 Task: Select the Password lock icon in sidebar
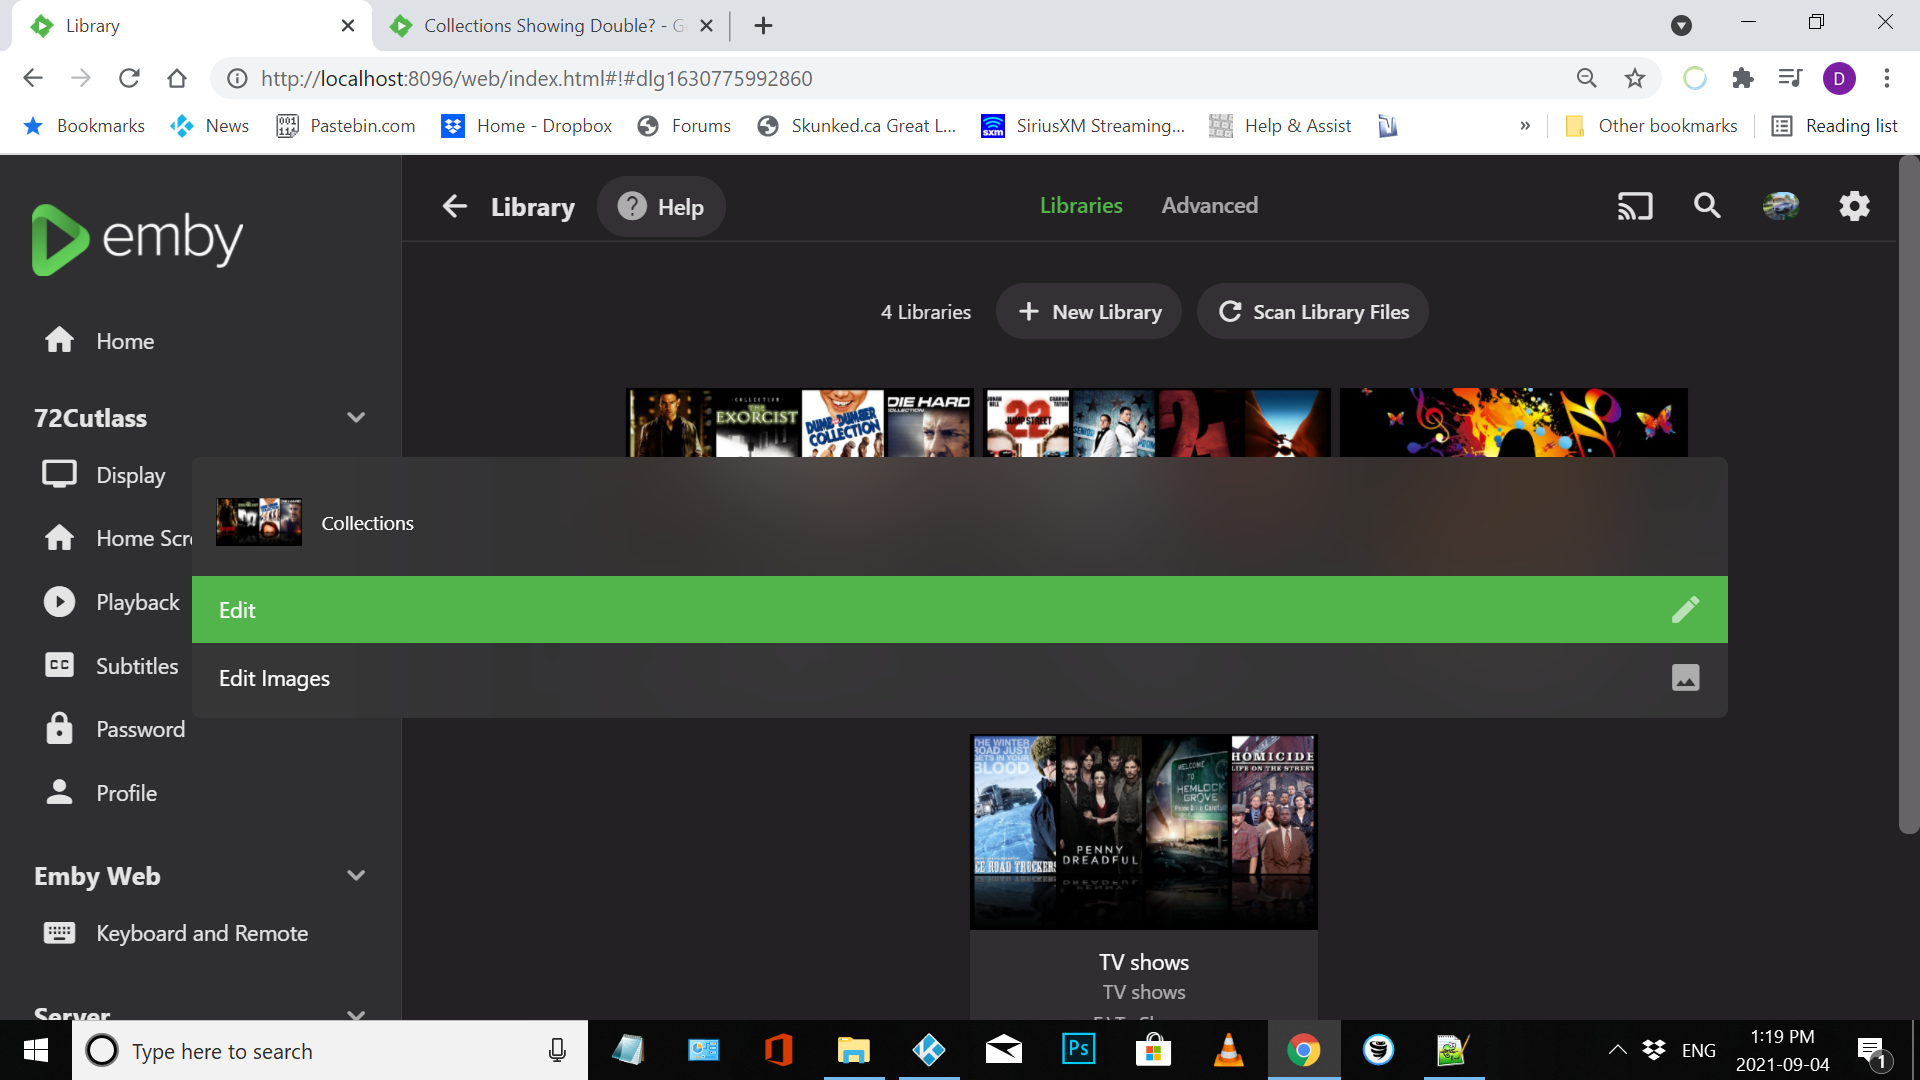click(59, 728)
